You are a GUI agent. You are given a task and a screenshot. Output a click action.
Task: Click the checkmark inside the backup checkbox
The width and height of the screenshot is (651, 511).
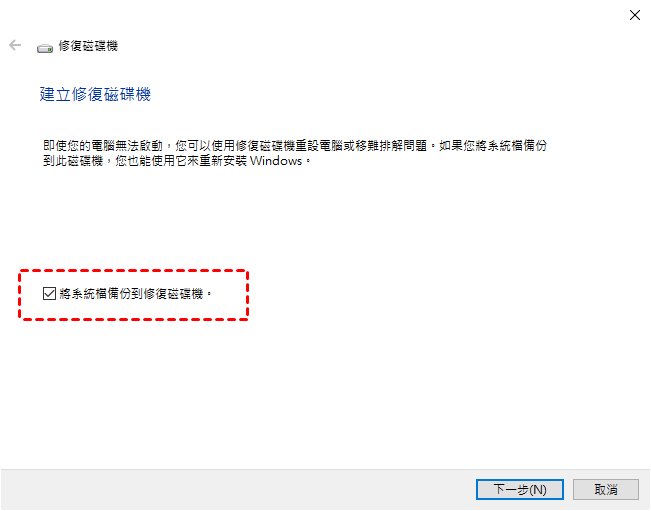pyautogui.click(x=49, y=293)
